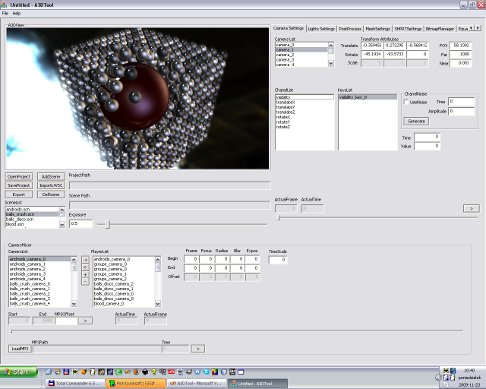This screenshot has width=486, height=389.
Task: Click the top CameraList scroll down arrow
Action: [331, 63]
